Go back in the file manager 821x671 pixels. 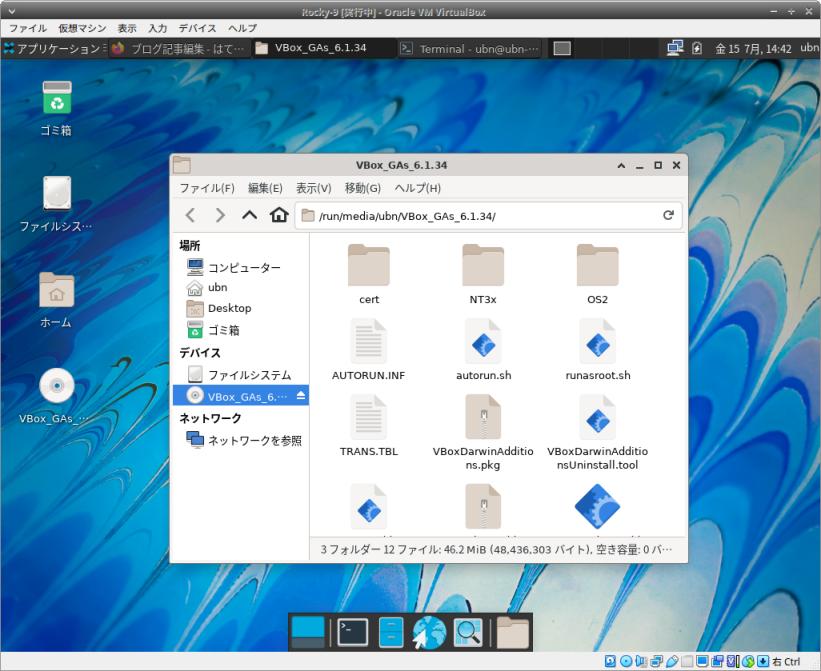tap(191, 215)
